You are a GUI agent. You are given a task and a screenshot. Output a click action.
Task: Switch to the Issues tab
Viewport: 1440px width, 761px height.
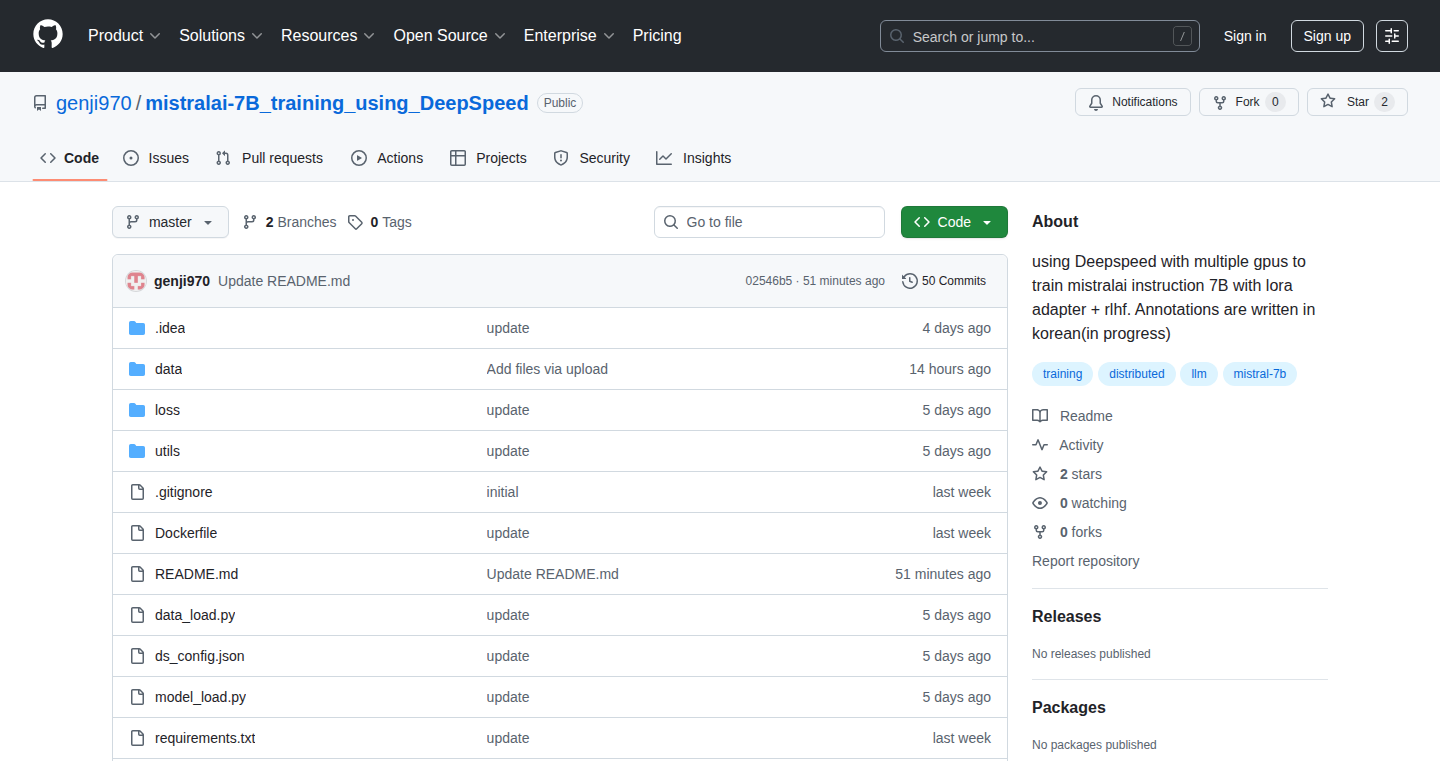(x=156, y=158)
